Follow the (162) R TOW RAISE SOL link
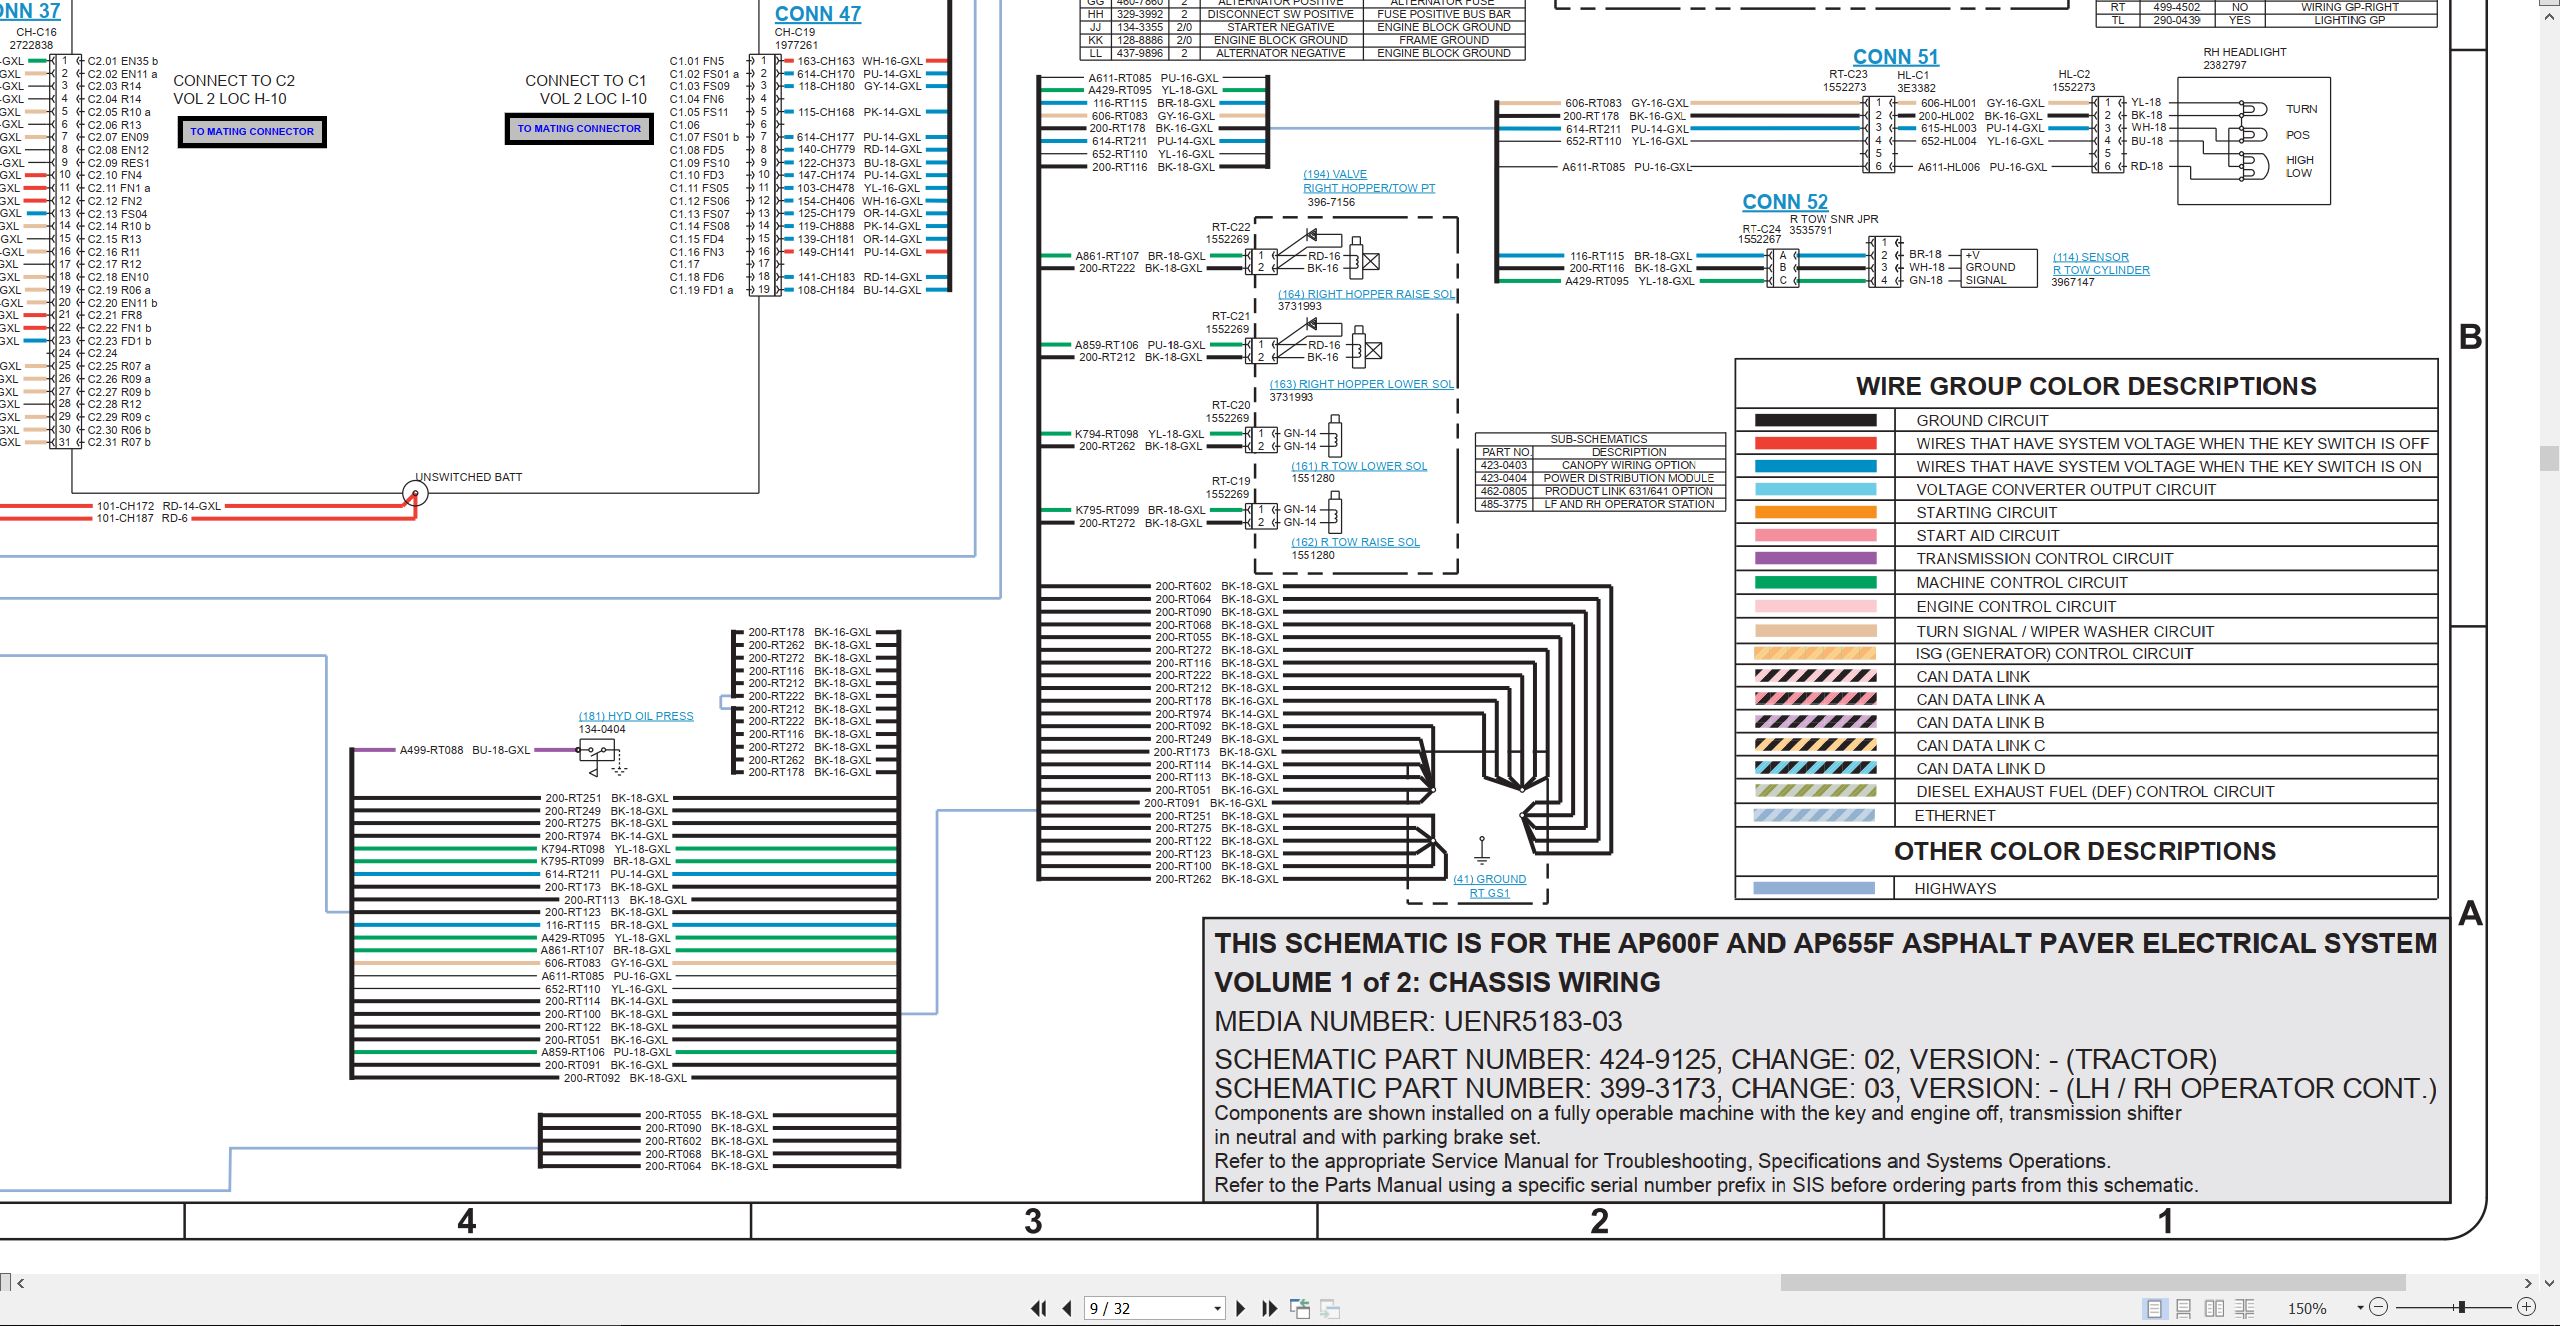Screen dimensions: 2560x1326 tap(1355, 542)
